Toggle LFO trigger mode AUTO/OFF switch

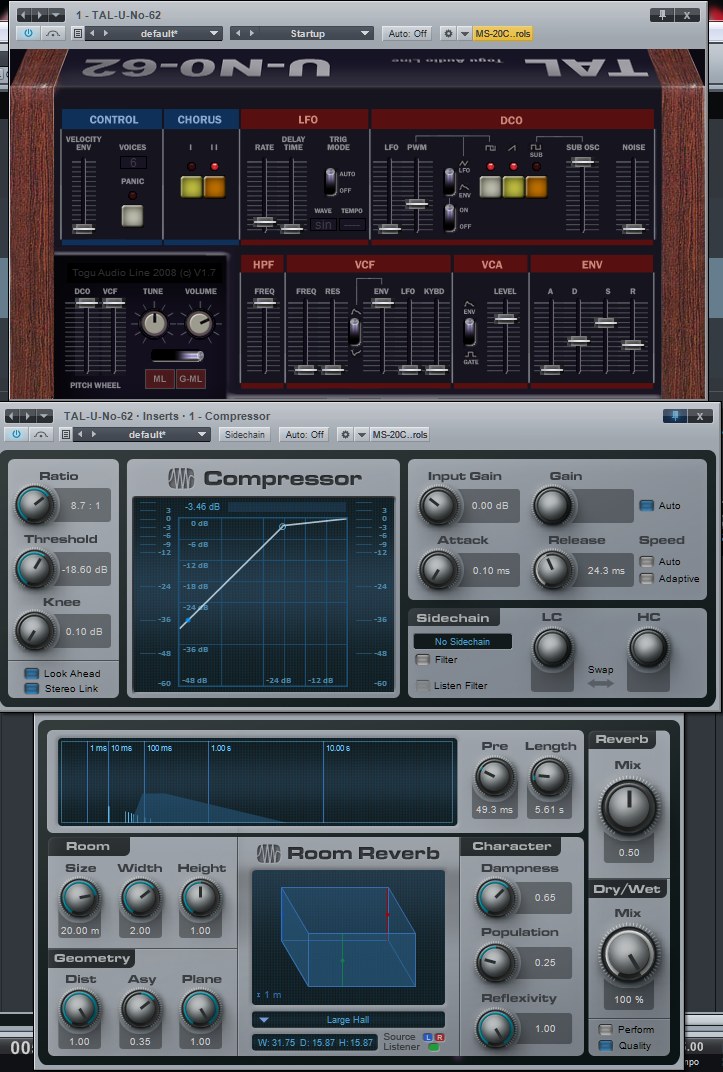pyautogui.click(x=331, y=181)
